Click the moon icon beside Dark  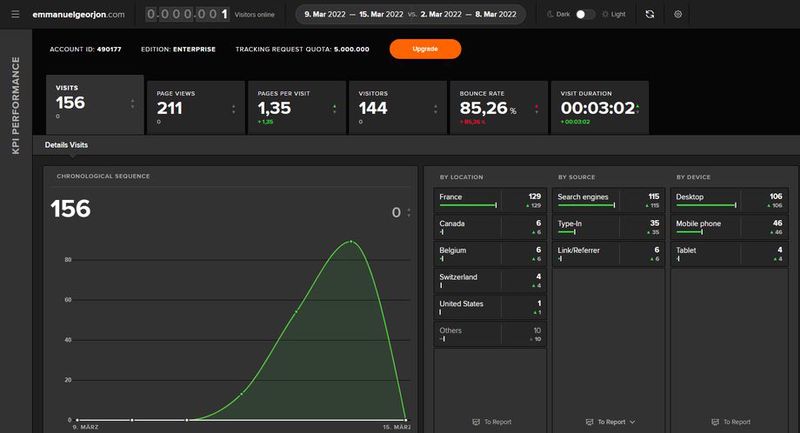tap(550, 14)
